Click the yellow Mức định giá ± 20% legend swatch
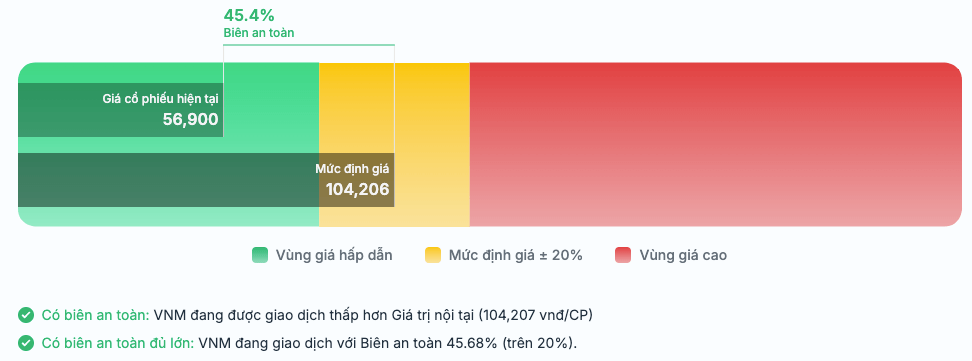This screenshot has height=361, width=972. 433,255
